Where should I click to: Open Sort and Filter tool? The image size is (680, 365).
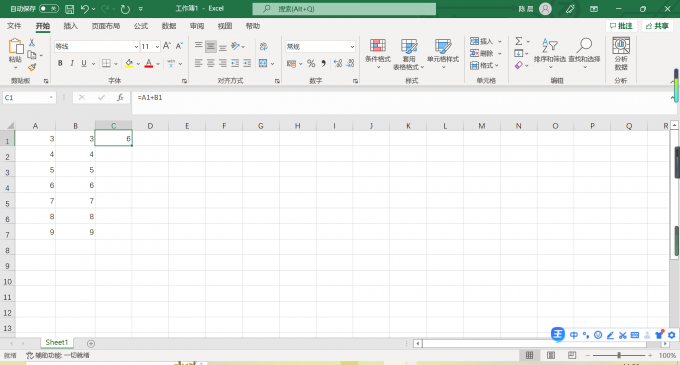point(549,53)
